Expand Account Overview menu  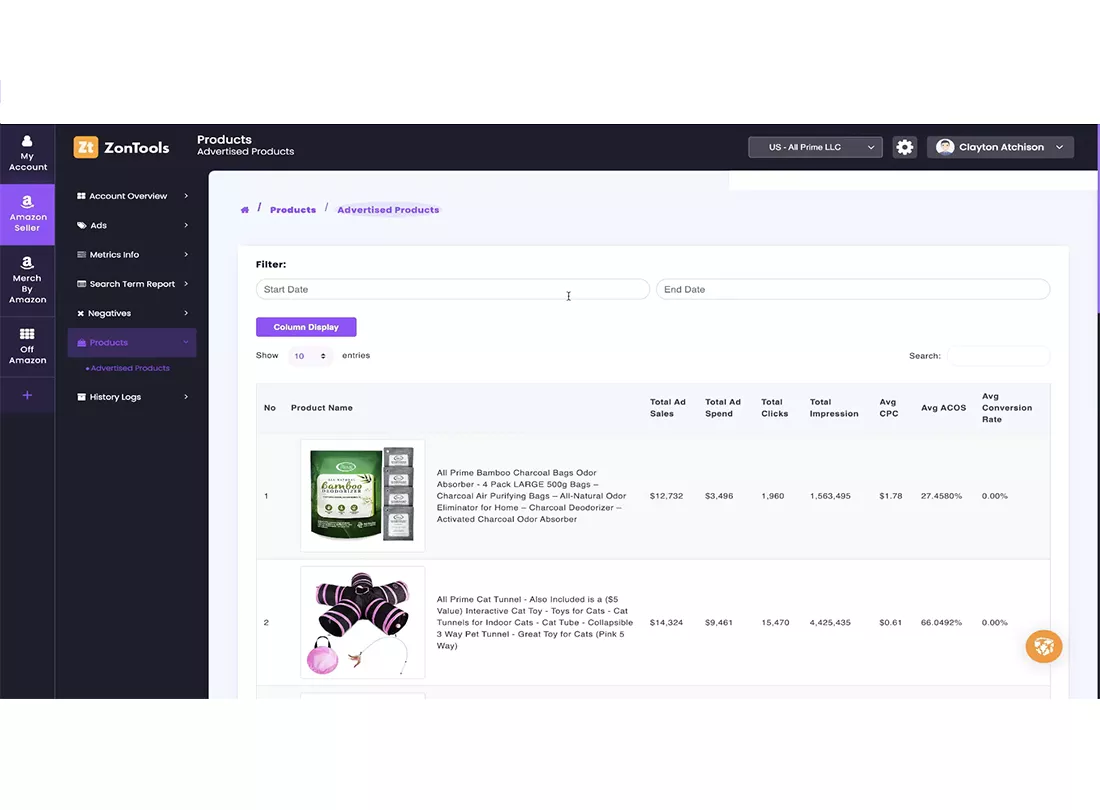point(132,196)
